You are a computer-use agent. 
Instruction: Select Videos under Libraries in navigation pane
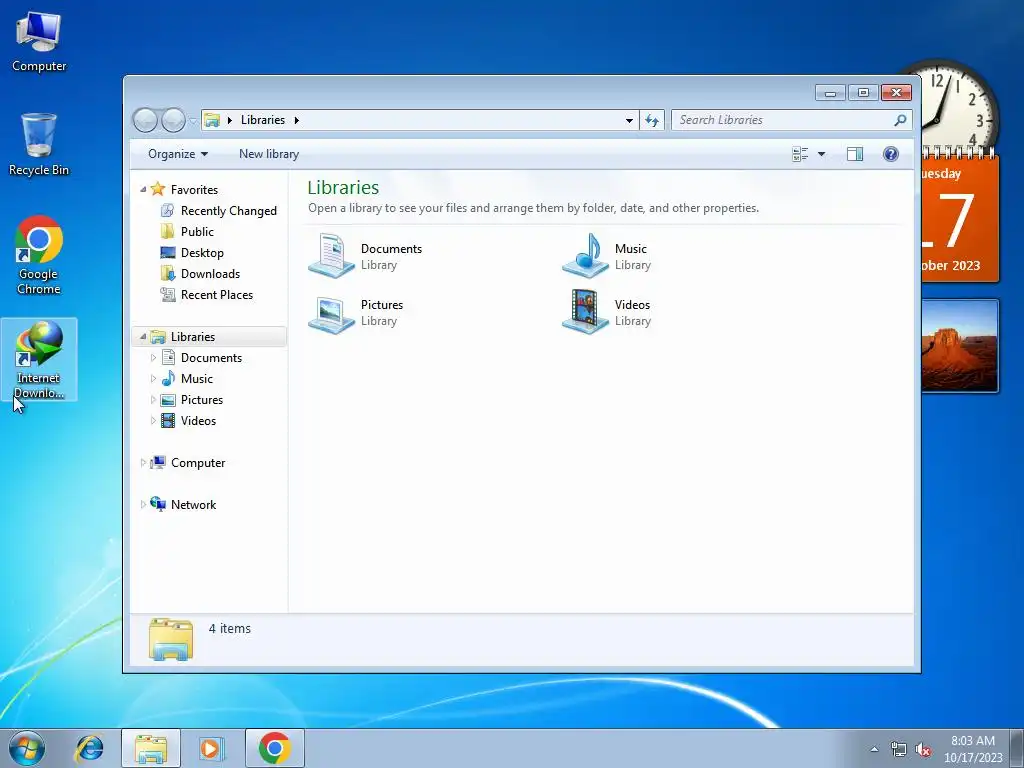pos(199,421)
